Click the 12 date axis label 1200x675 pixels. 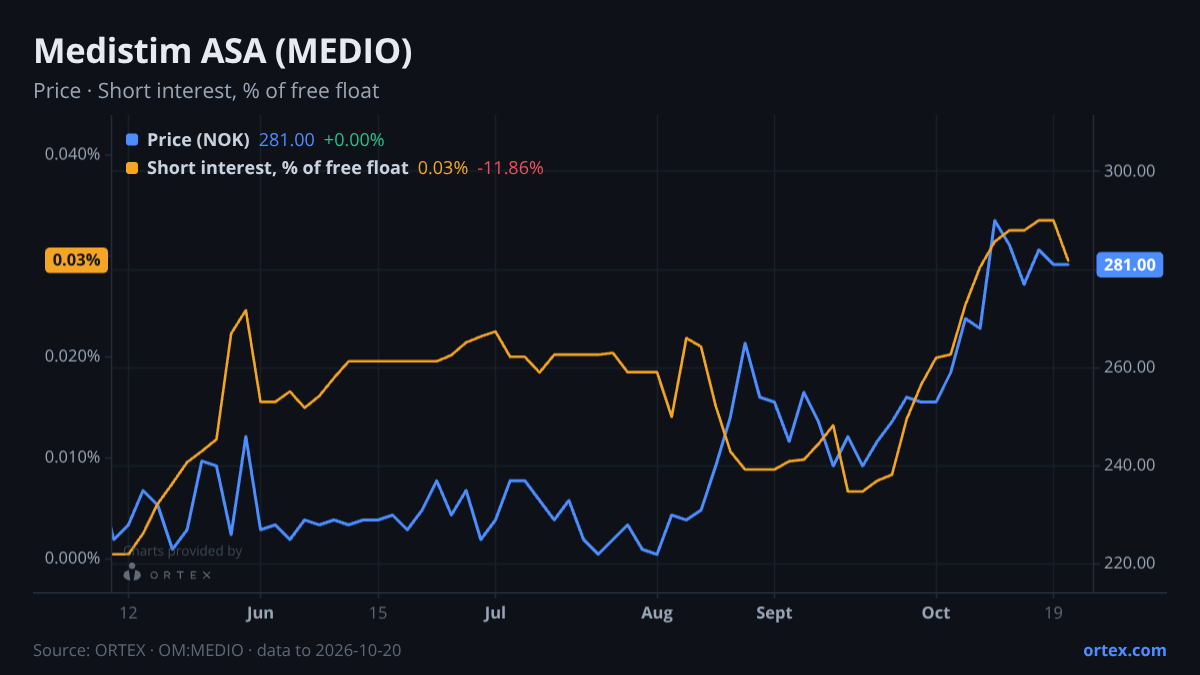pyautogui.click(x=128, y=612)
